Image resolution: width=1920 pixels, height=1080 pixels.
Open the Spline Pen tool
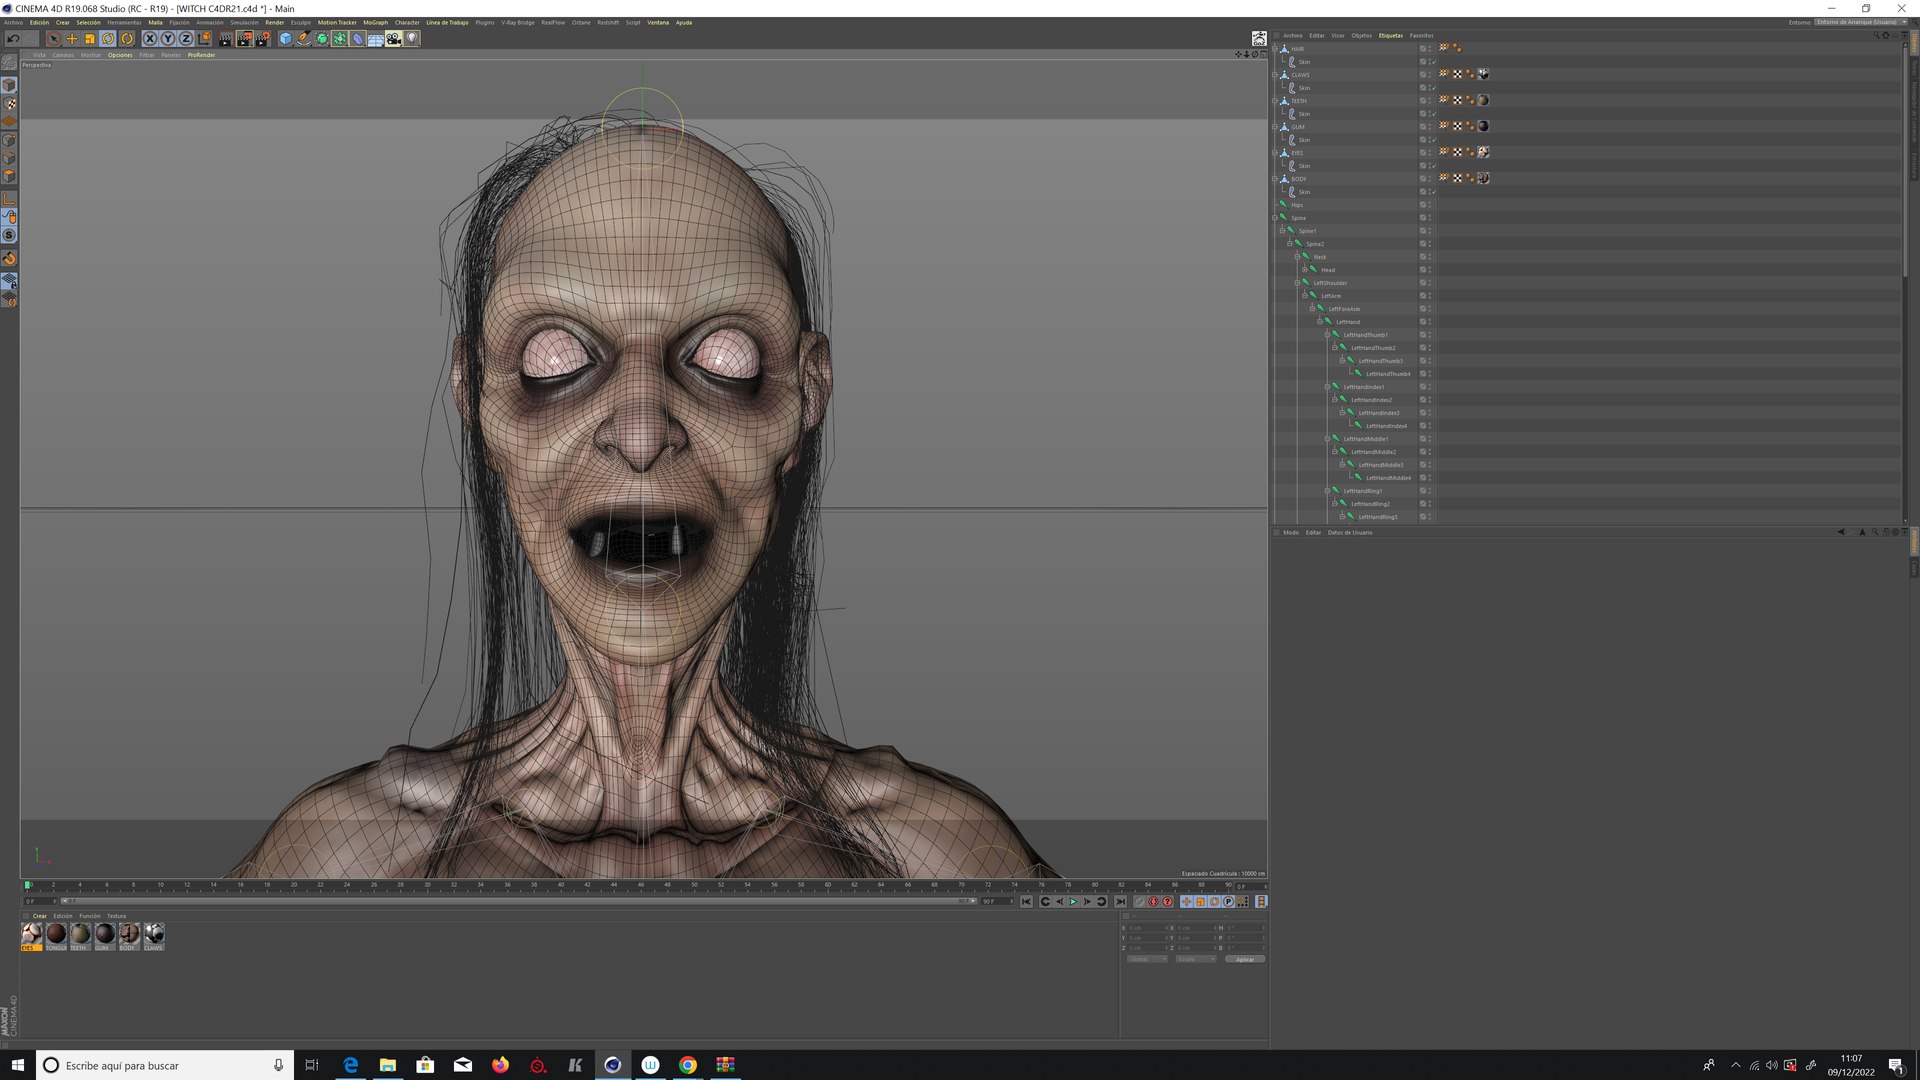(x=304, y=39)
